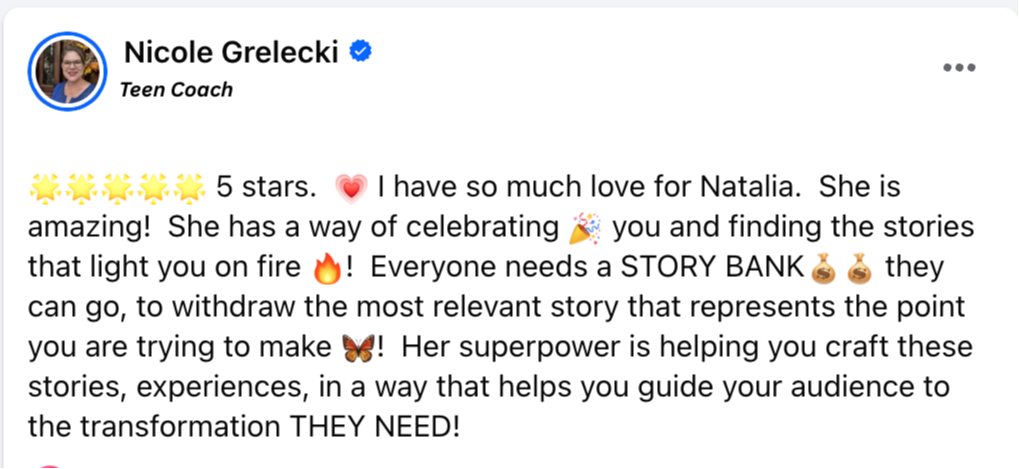Click the "Teen Coach" label

pyautogui.click(x=176, y=90)
